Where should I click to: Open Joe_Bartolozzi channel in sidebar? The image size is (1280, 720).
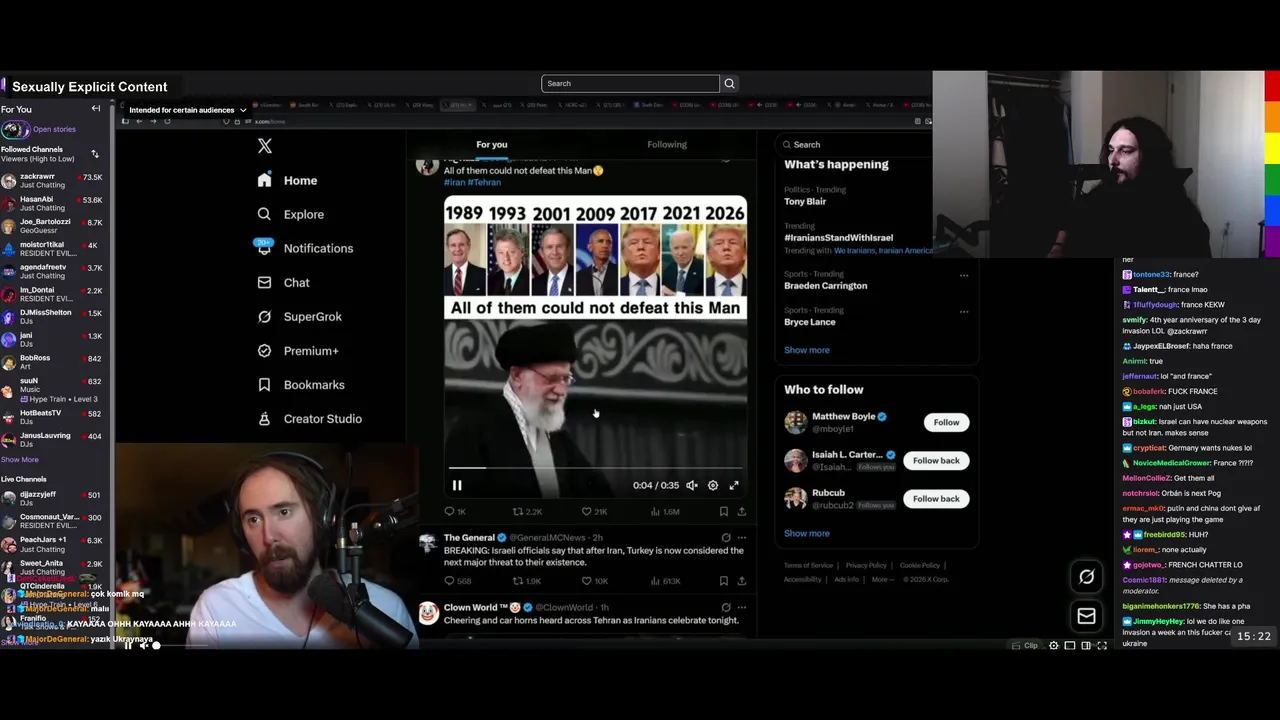[54, 226]
